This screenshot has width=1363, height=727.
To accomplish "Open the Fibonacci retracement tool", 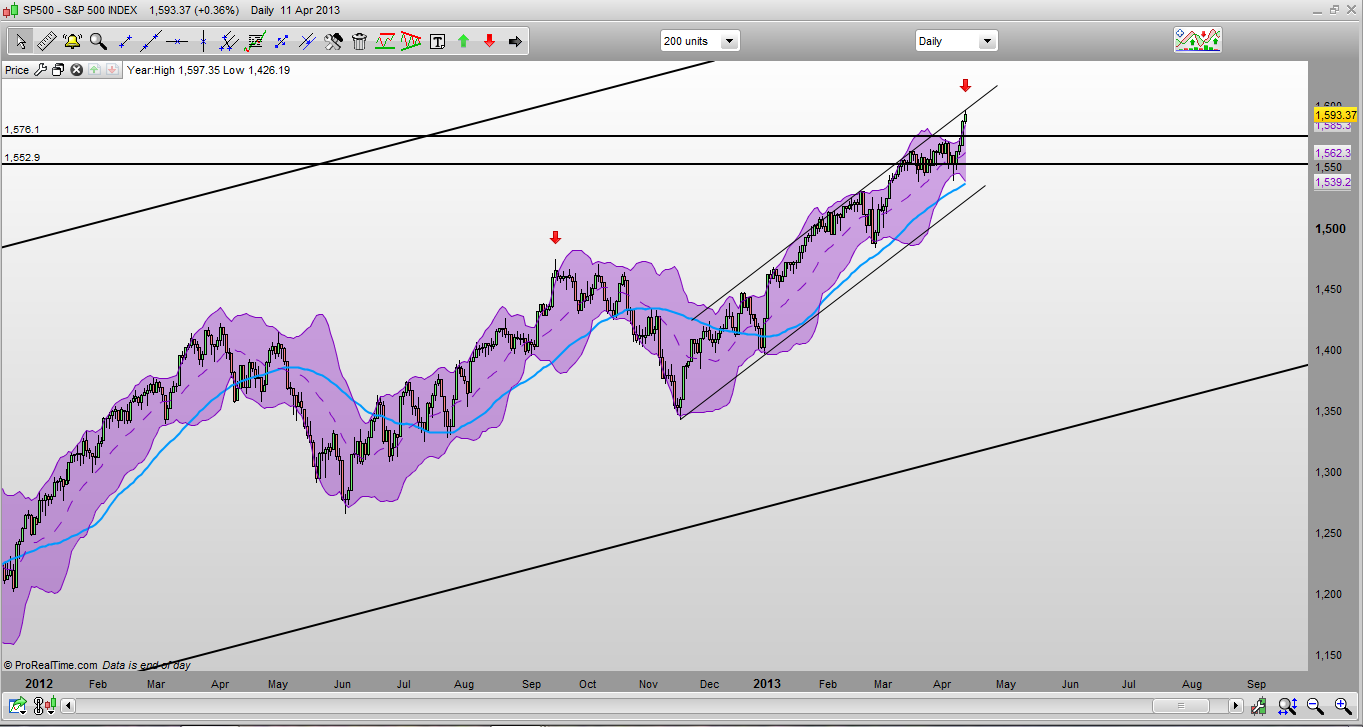I will pyautogui.click(x=255, y=41).
